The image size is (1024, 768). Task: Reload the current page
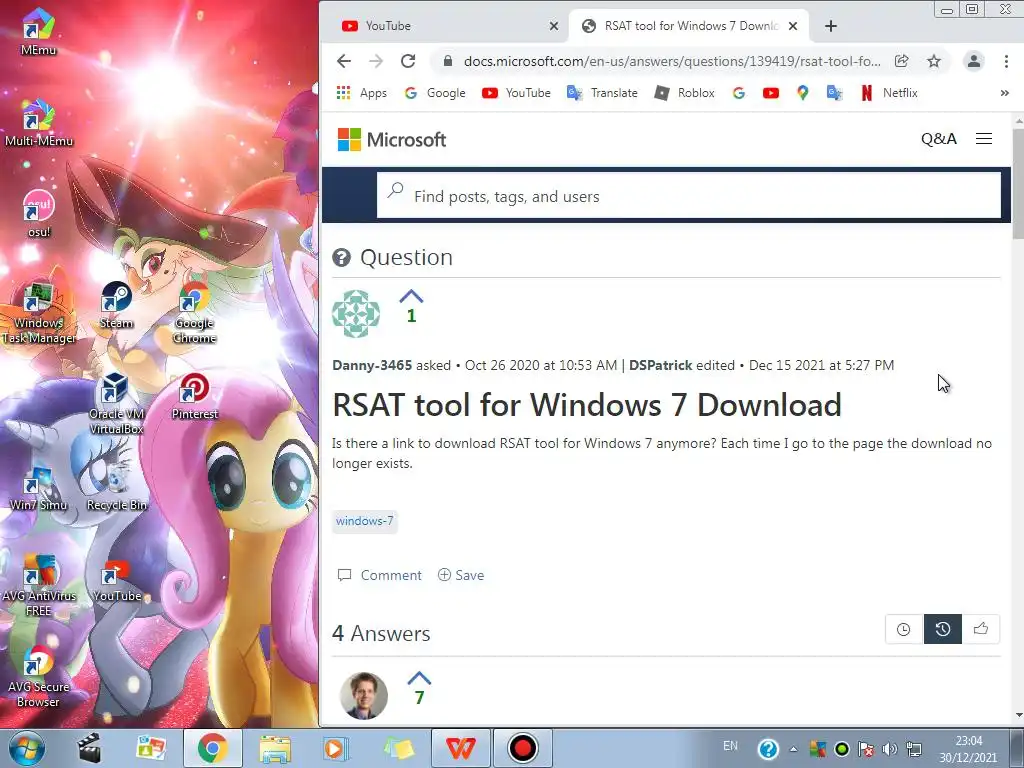click(x=408, y=61)
